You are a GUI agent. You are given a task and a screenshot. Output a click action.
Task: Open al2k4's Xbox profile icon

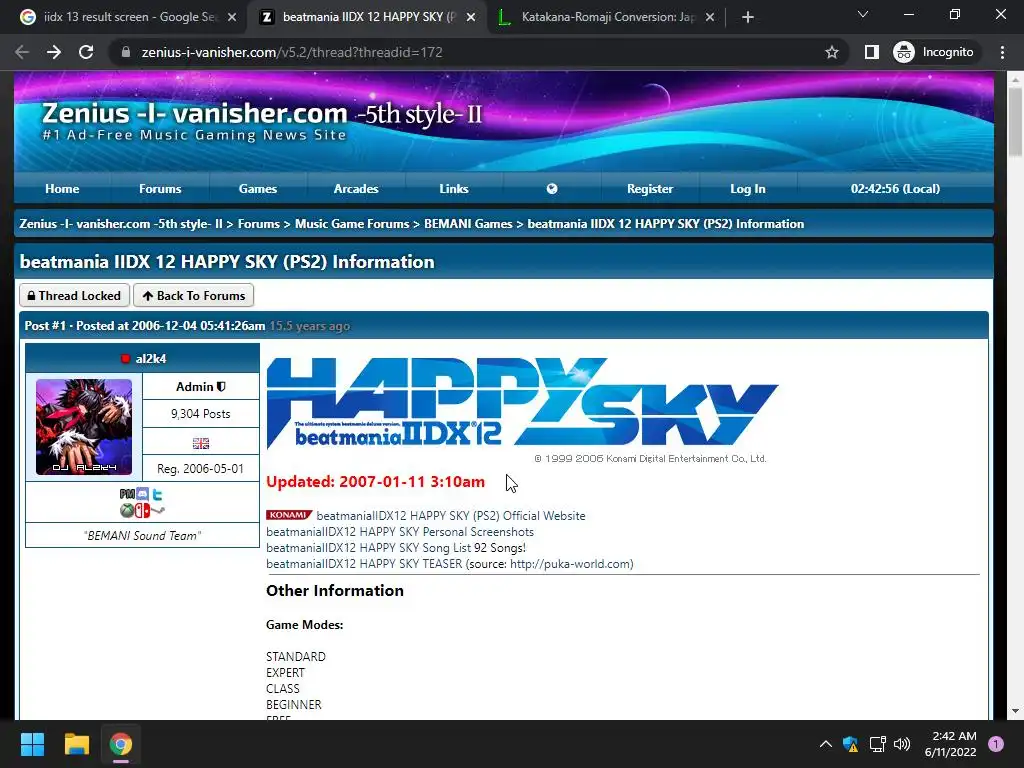tap(127, 510)
